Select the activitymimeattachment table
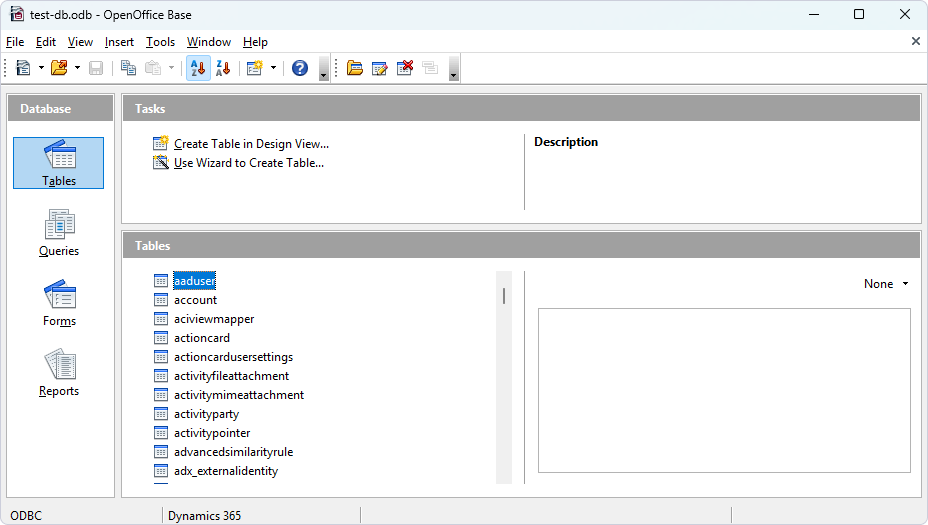This screenshot has height=525, width=928. tap(239, 395)
